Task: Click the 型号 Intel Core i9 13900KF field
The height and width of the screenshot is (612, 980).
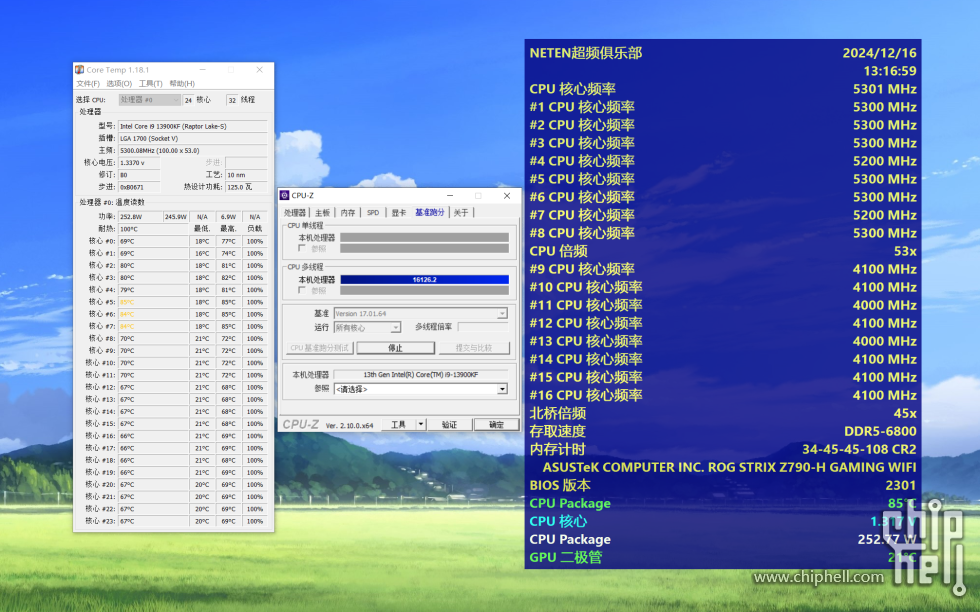Action: pos(193,126)
